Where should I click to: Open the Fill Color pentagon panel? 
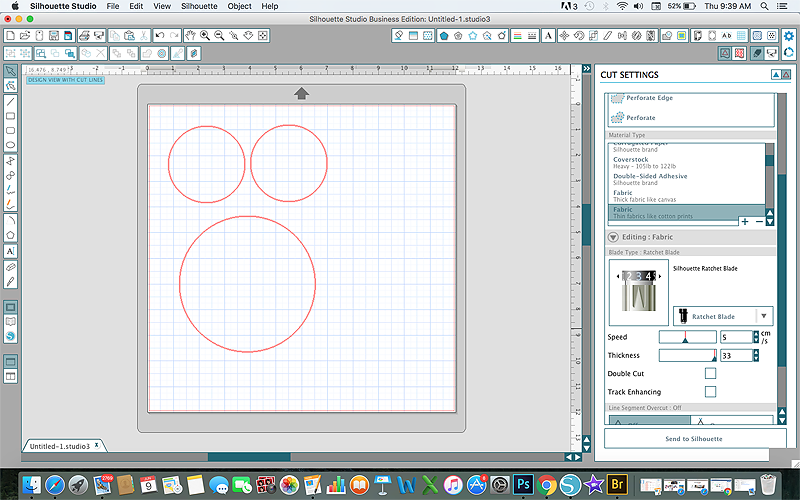tap(444, 36)
